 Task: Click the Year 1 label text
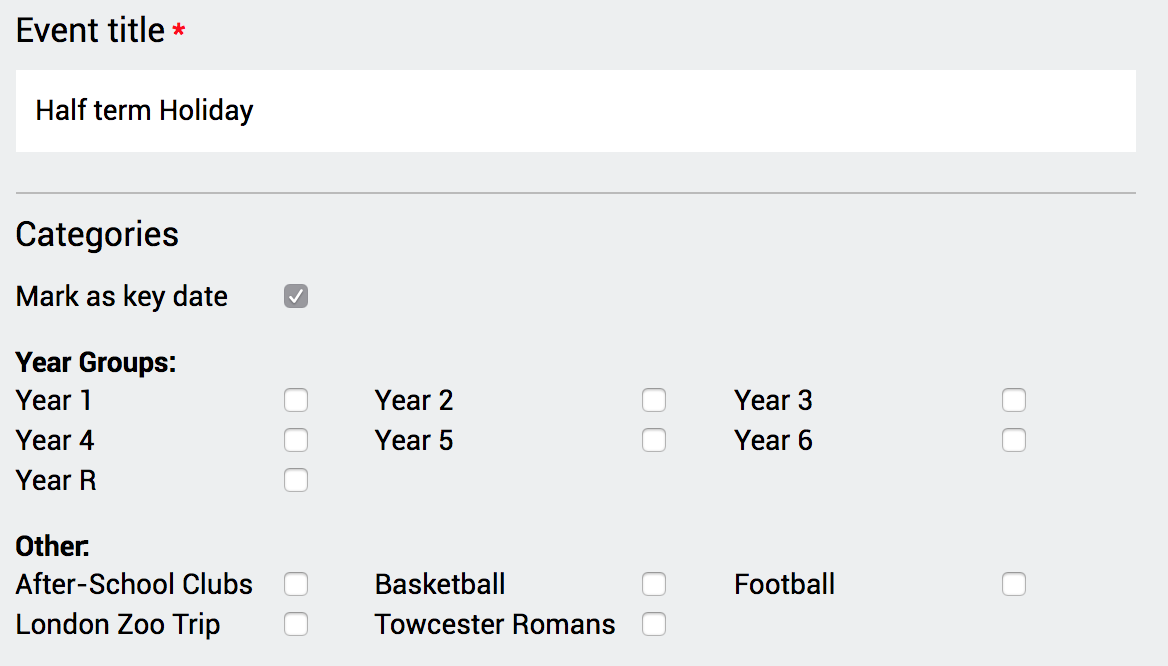point(54,401)
